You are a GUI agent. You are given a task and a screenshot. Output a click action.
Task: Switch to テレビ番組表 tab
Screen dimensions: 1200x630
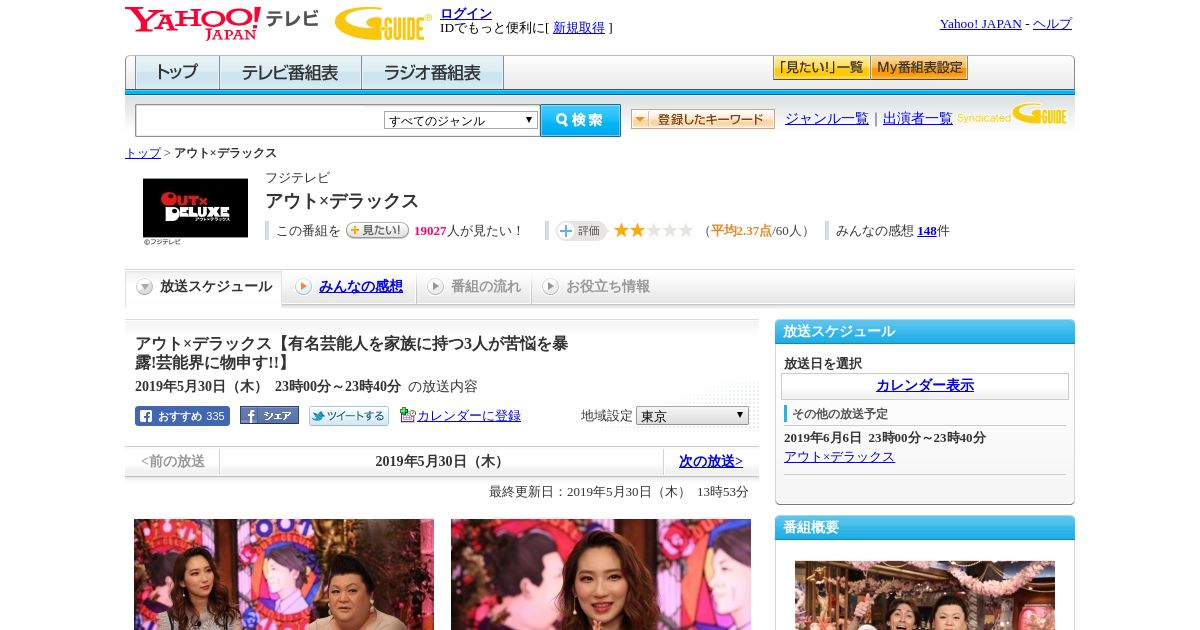290,73
